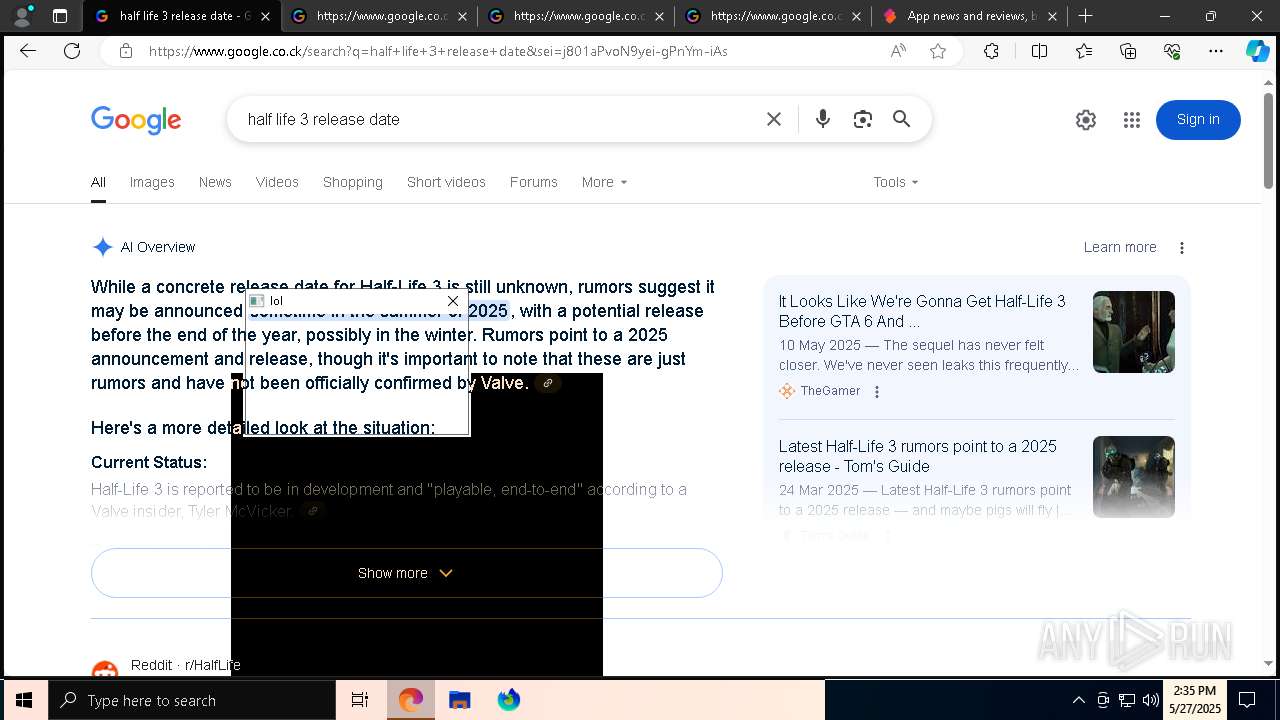Open Edge Settings and more menu

coord(1216,51)
